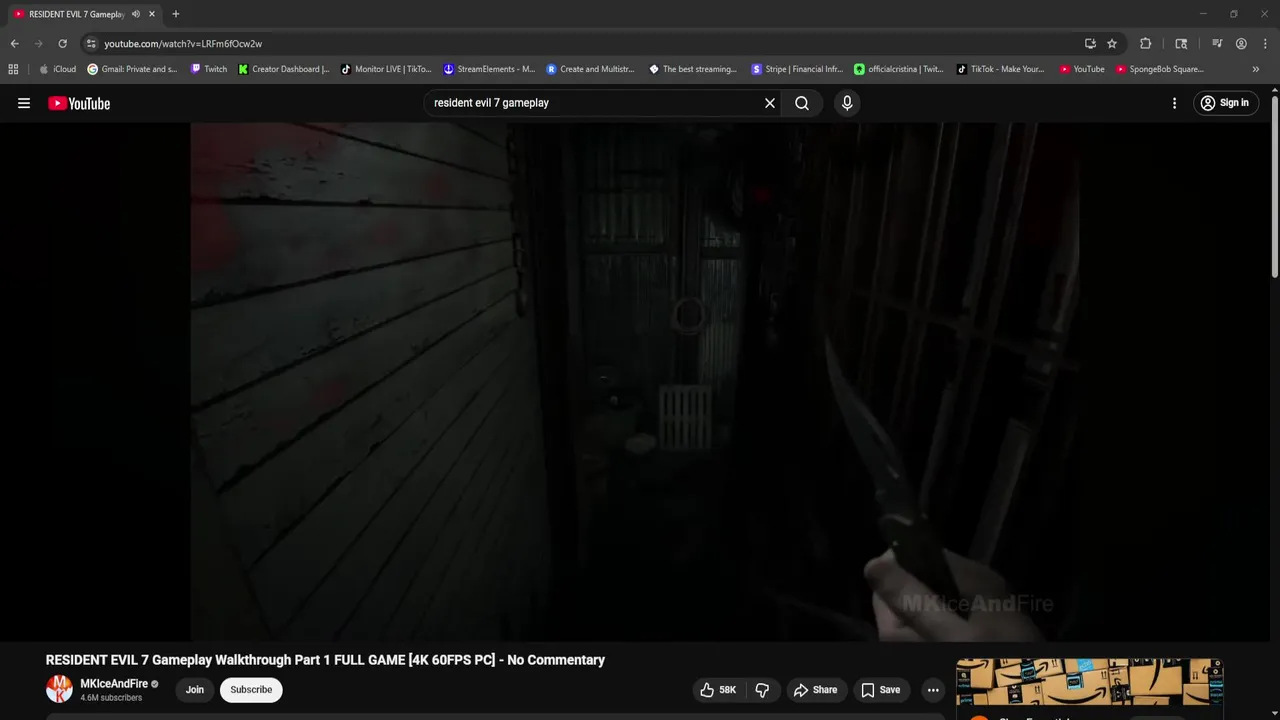Open Chrome's three-dot menu
The height and width of the screenshot is (720, 1280).
pyautogui.click(x=1264, y=44)
